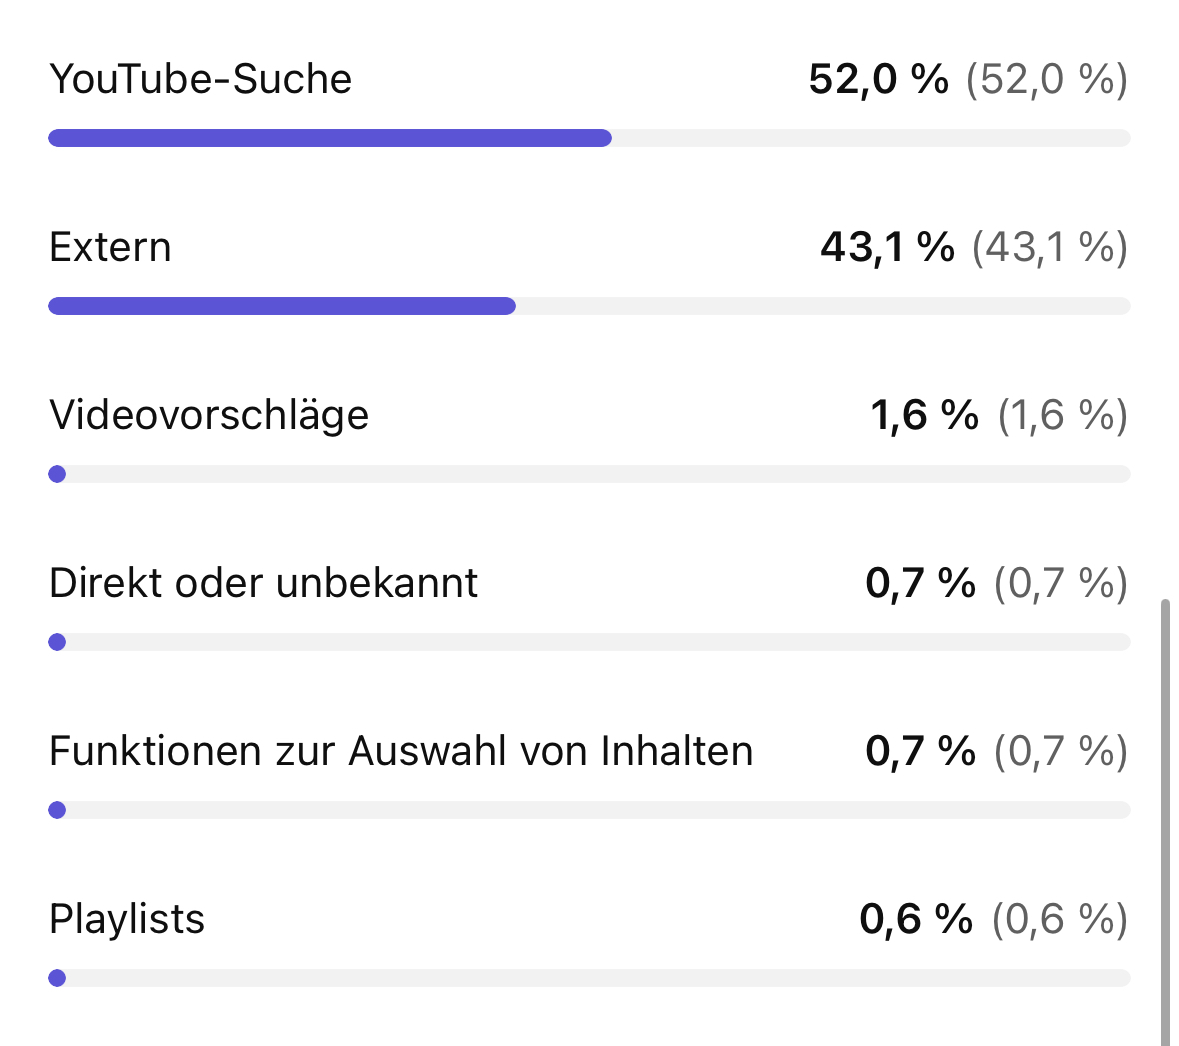Click the bold 52,0 % value

pyautogui.click(x=878, y=79)
